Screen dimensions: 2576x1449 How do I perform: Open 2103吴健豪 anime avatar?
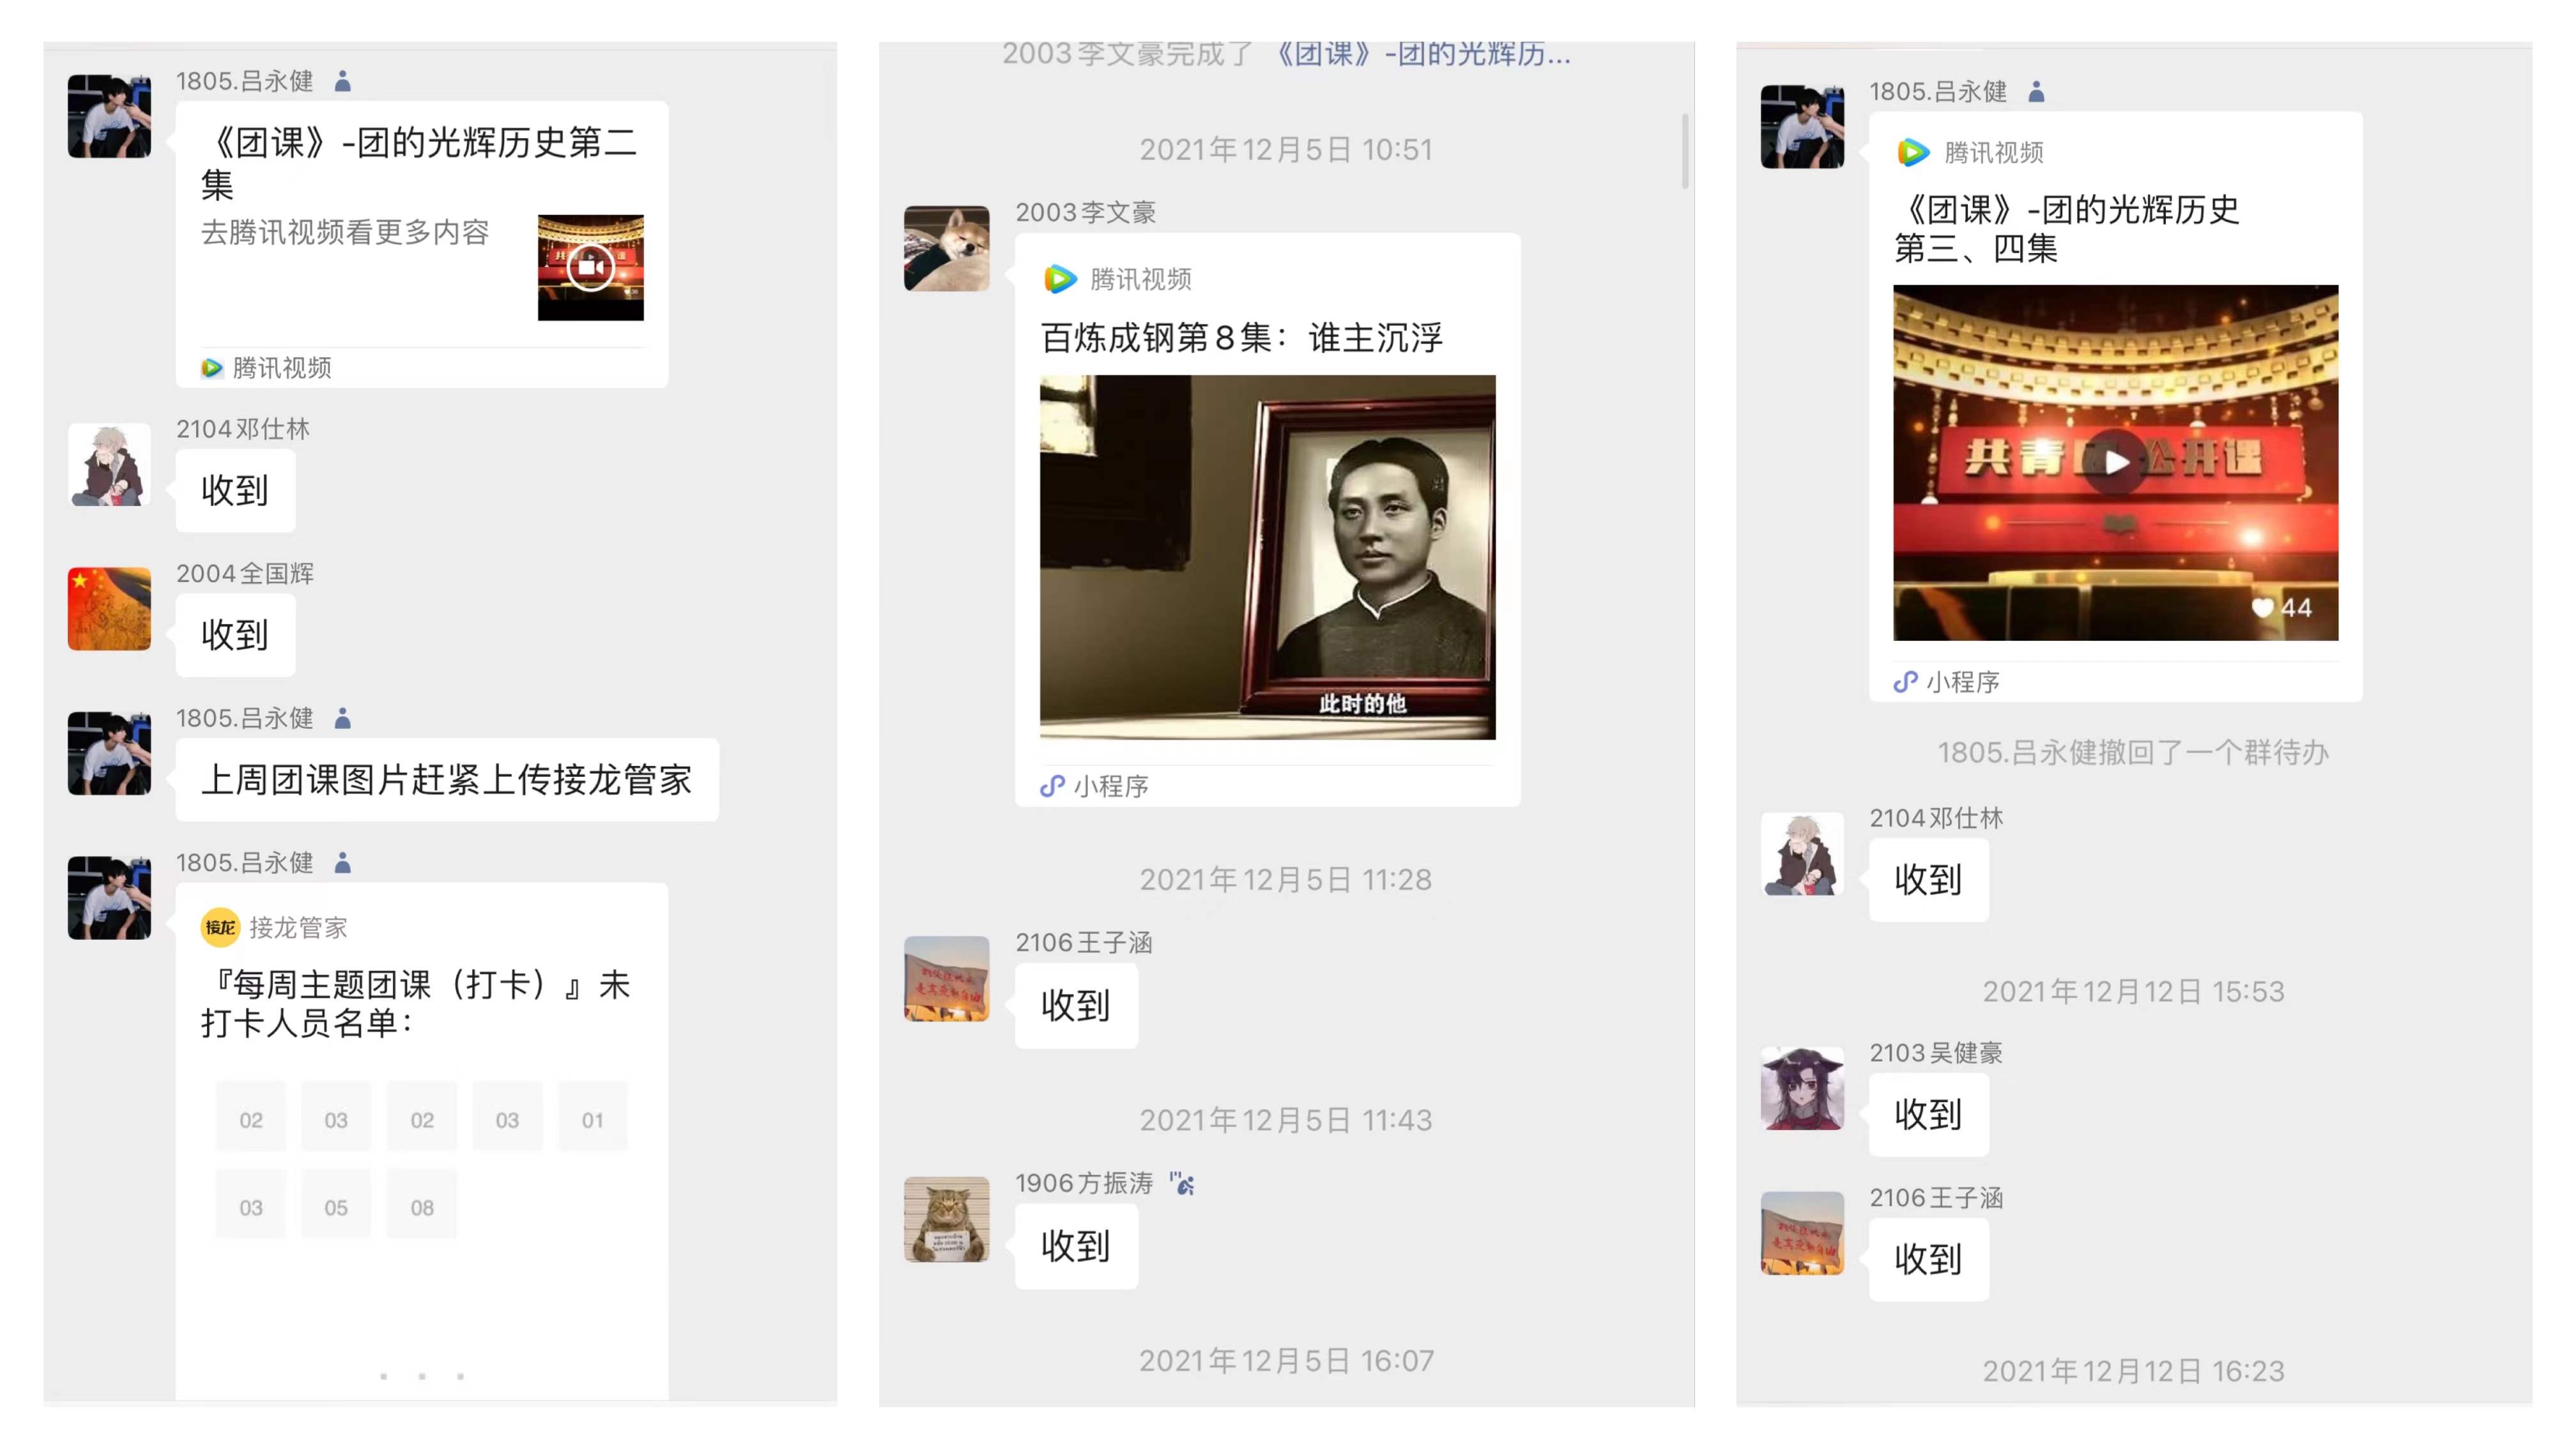1802,1088
